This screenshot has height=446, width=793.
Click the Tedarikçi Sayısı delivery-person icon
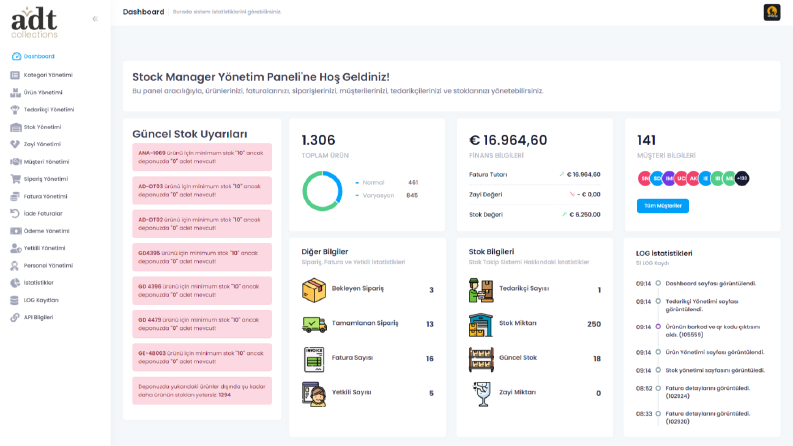(x=481, y=290)
